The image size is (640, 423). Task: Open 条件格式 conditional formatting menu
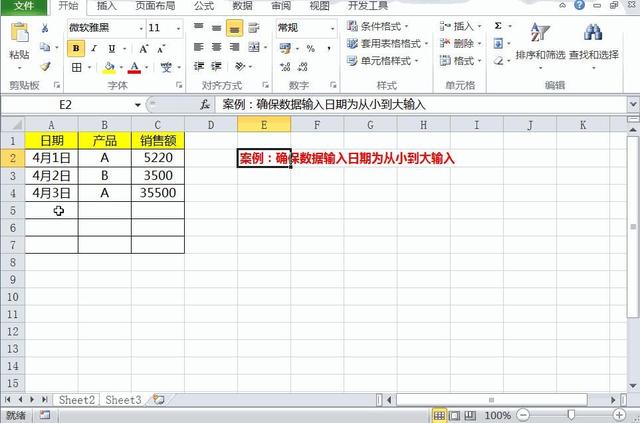[378, 27]
